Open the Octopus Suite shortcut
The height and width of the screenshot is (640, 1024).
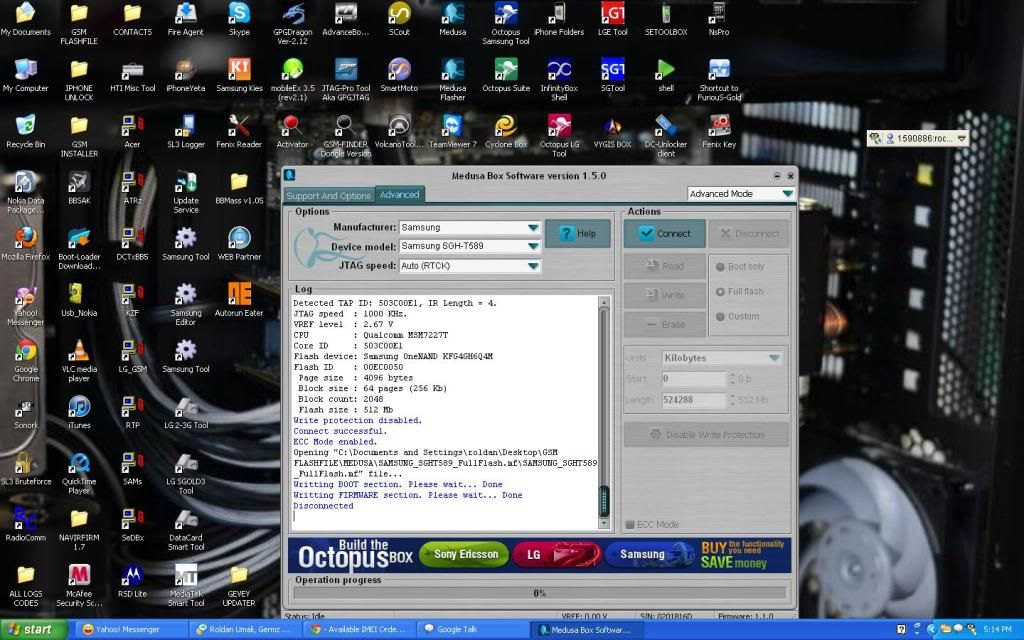pyautogui.click(x=505, y=75)
